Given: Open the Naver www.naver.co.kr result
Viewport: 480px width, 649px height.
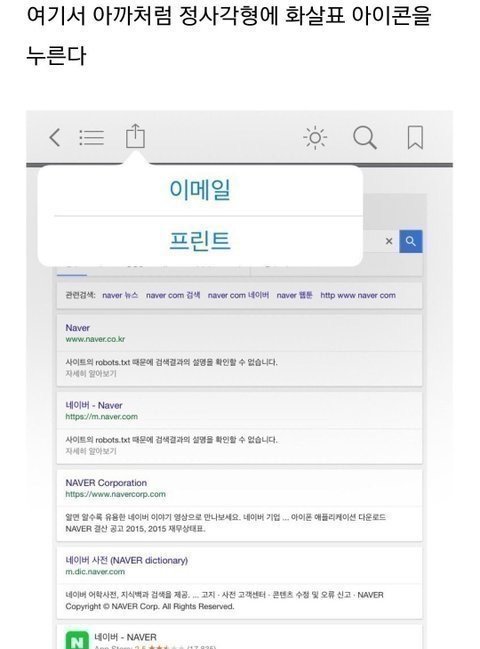Looking at the screenshot, I should (x=77, y=328).
